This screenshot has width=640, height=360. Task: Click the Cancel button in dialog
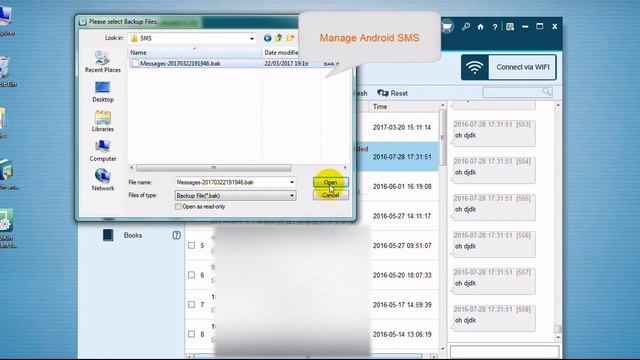point(331,195)
